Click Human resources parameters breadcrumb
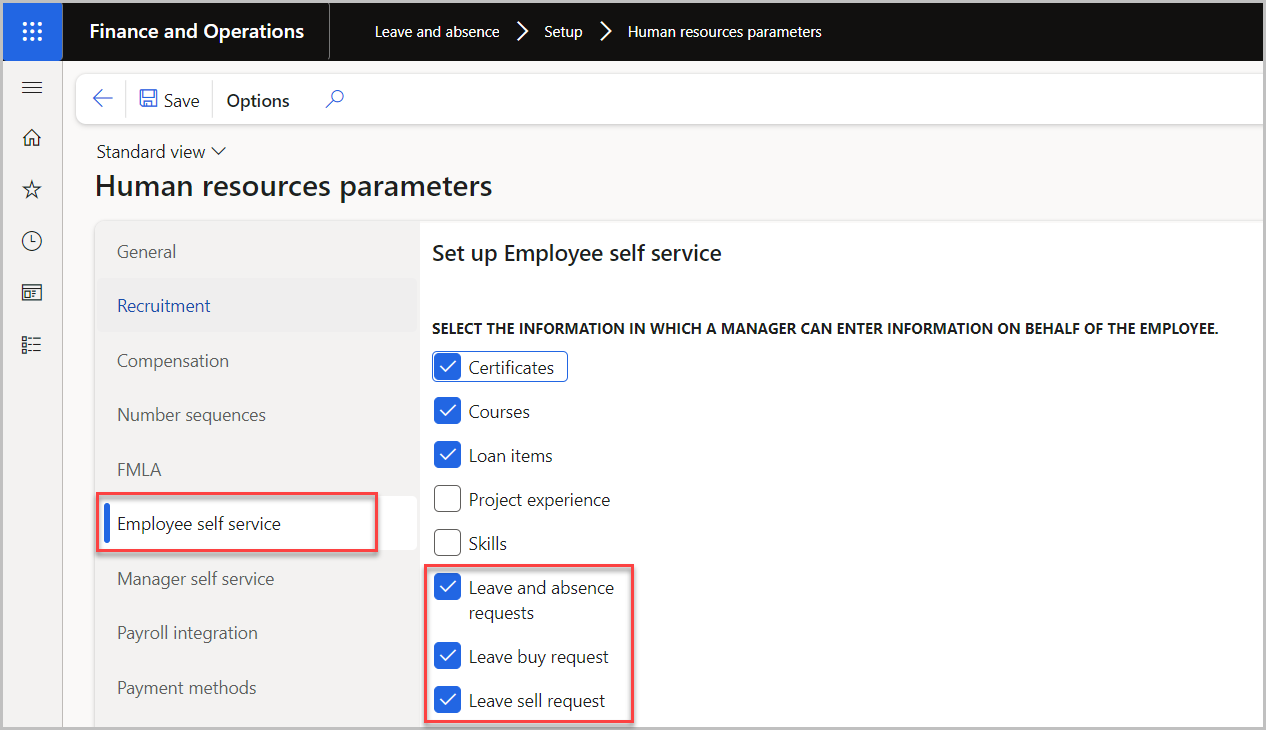 (725, 32)
